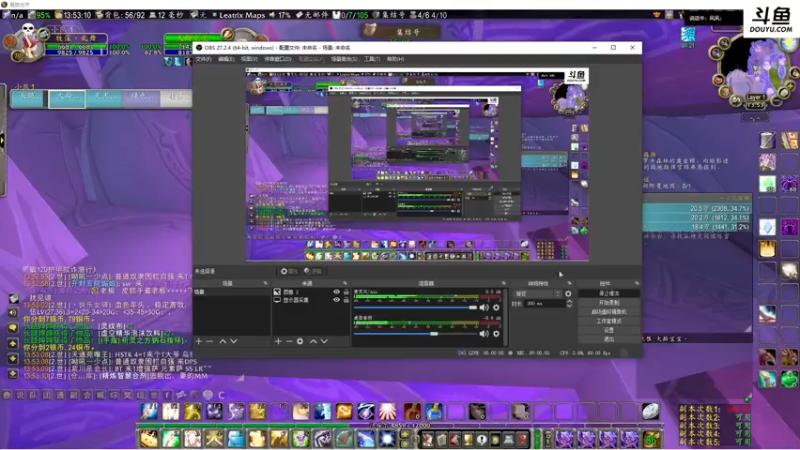
Task: Open the 视图(V) menu in OBS
Action: [249, 59]
